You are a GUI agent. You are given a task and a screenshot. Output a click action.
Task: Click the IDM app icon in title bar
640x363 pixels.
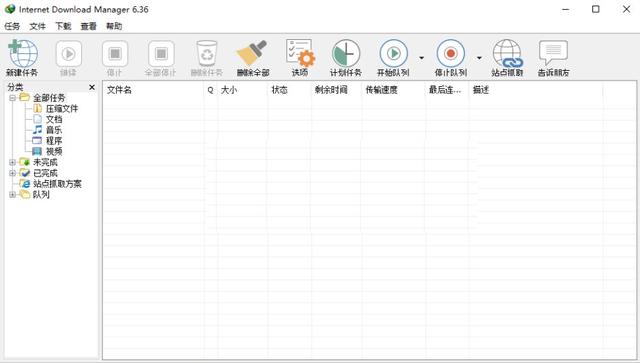click(x=10, y=9)
